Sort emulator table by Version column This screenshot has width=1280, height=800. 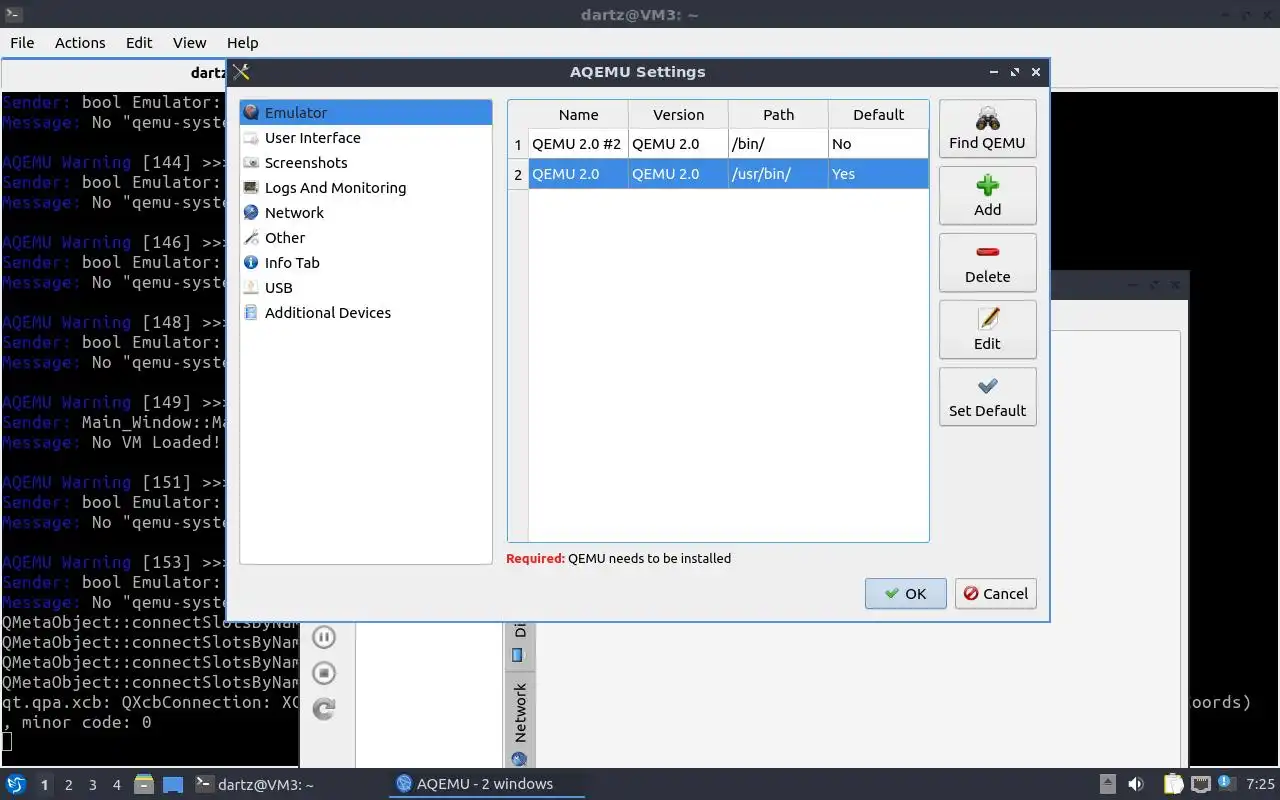point(678,115)
